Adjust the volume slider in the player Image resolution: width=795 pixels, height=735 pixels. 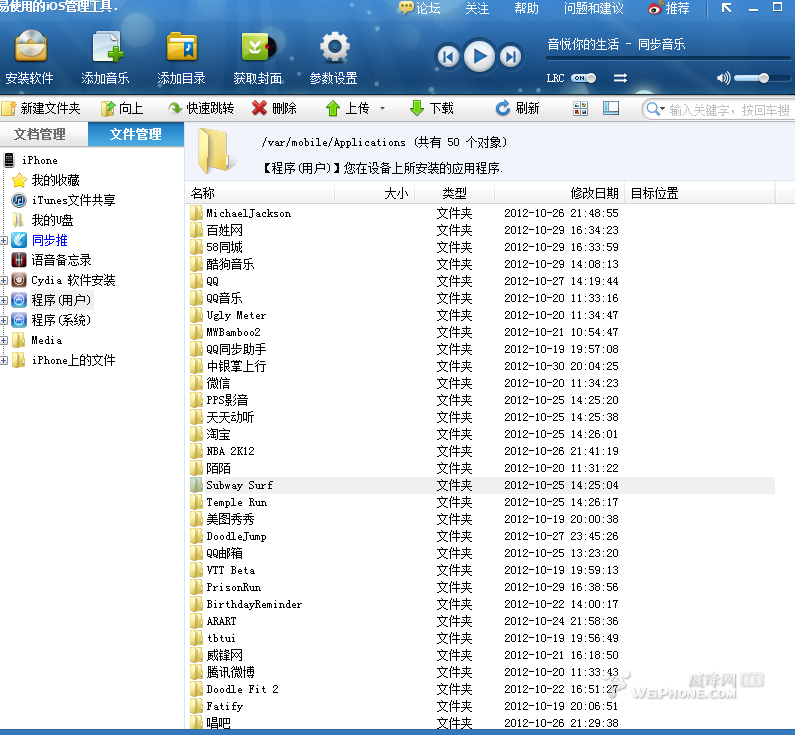click(x=762, y=78)
